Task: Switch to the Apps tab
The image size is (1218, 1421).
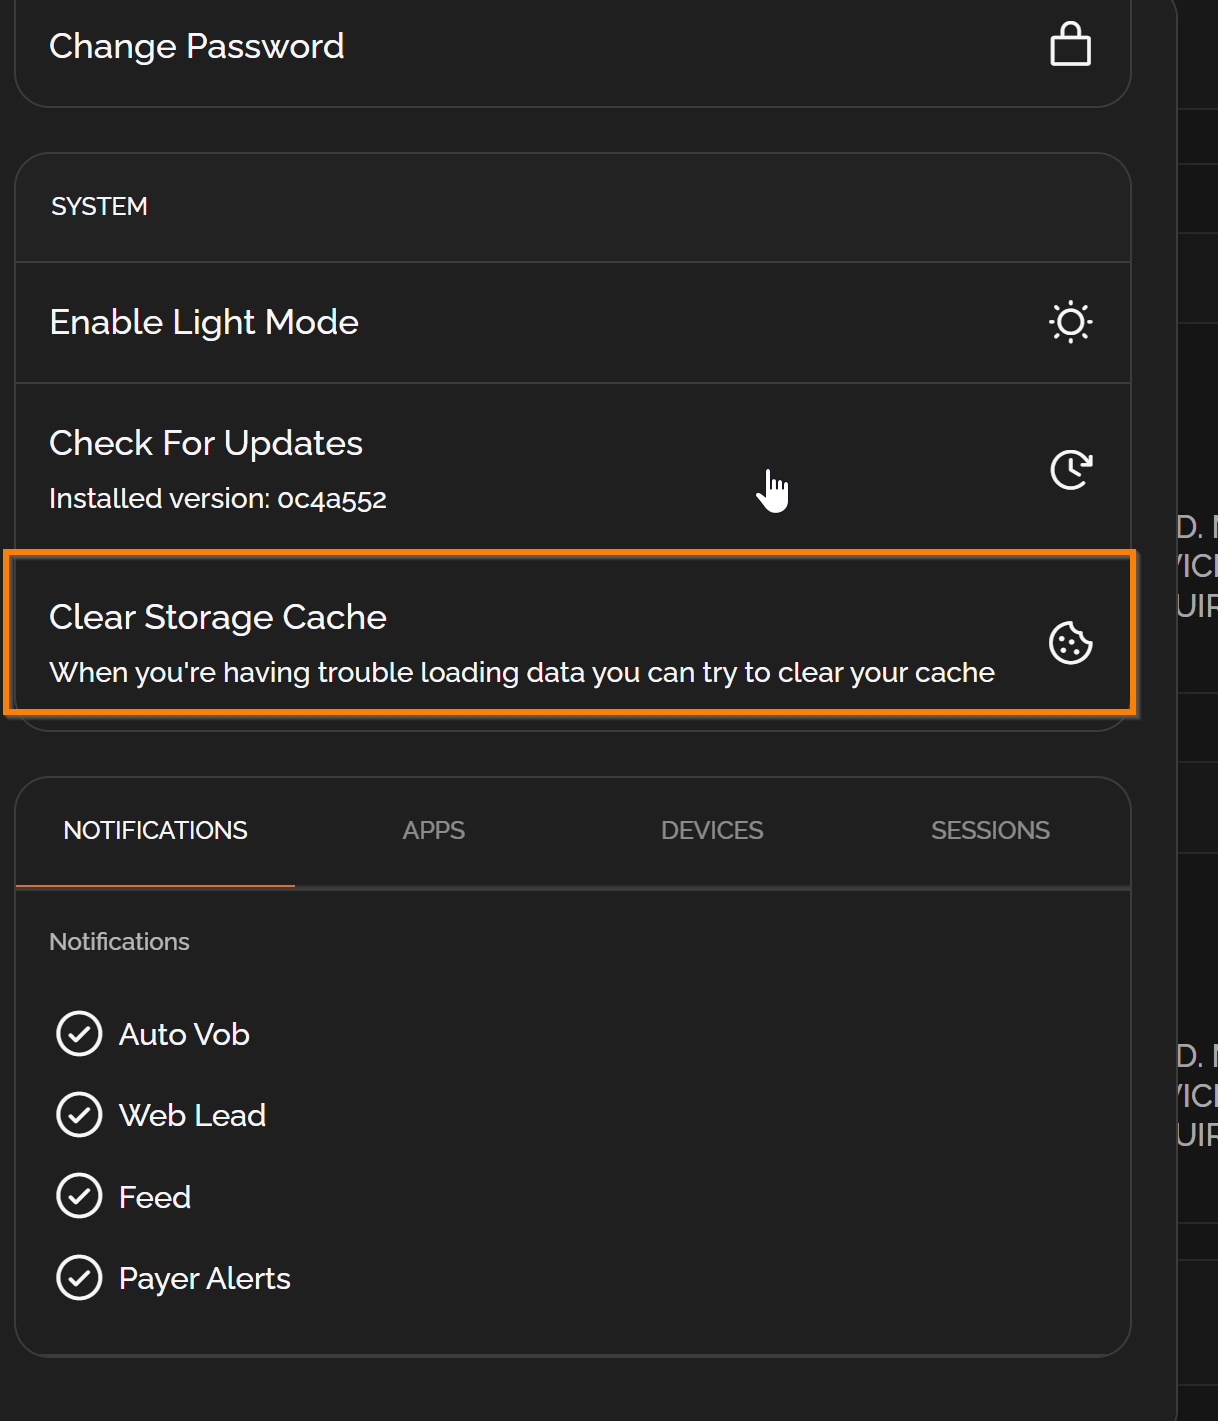Action: click(433, 830)
